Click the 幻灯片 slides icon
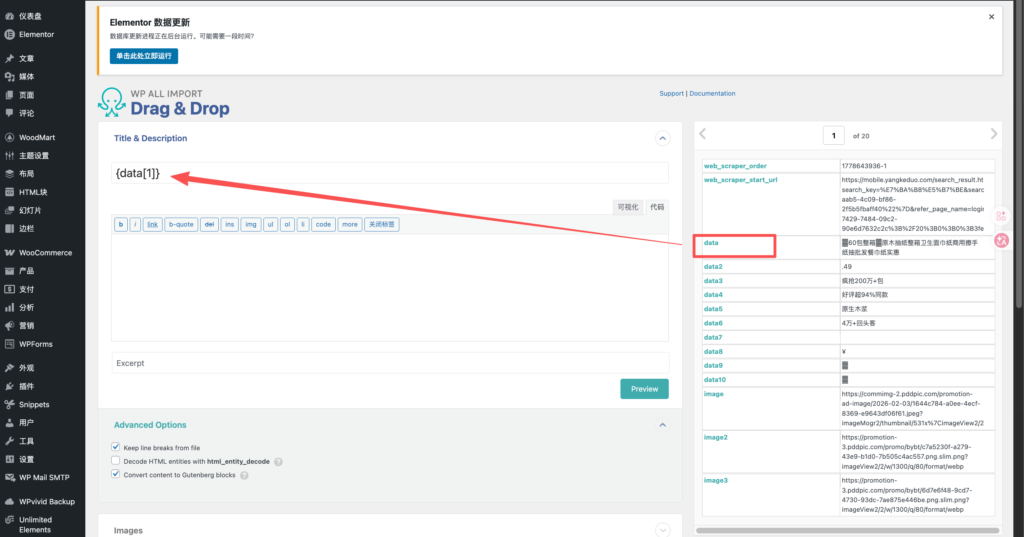Screen dimensions: 1024x537 pos(9,210)
